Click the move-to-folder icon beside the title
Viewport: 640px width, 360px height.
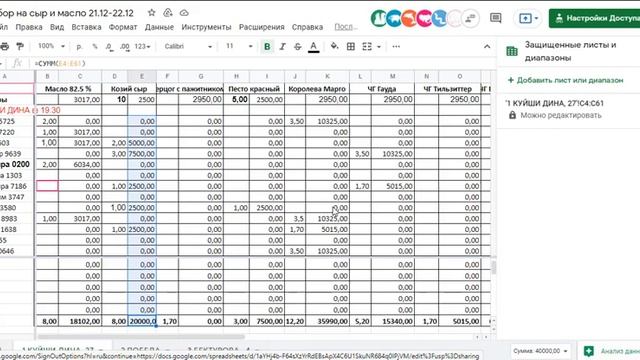168,13
